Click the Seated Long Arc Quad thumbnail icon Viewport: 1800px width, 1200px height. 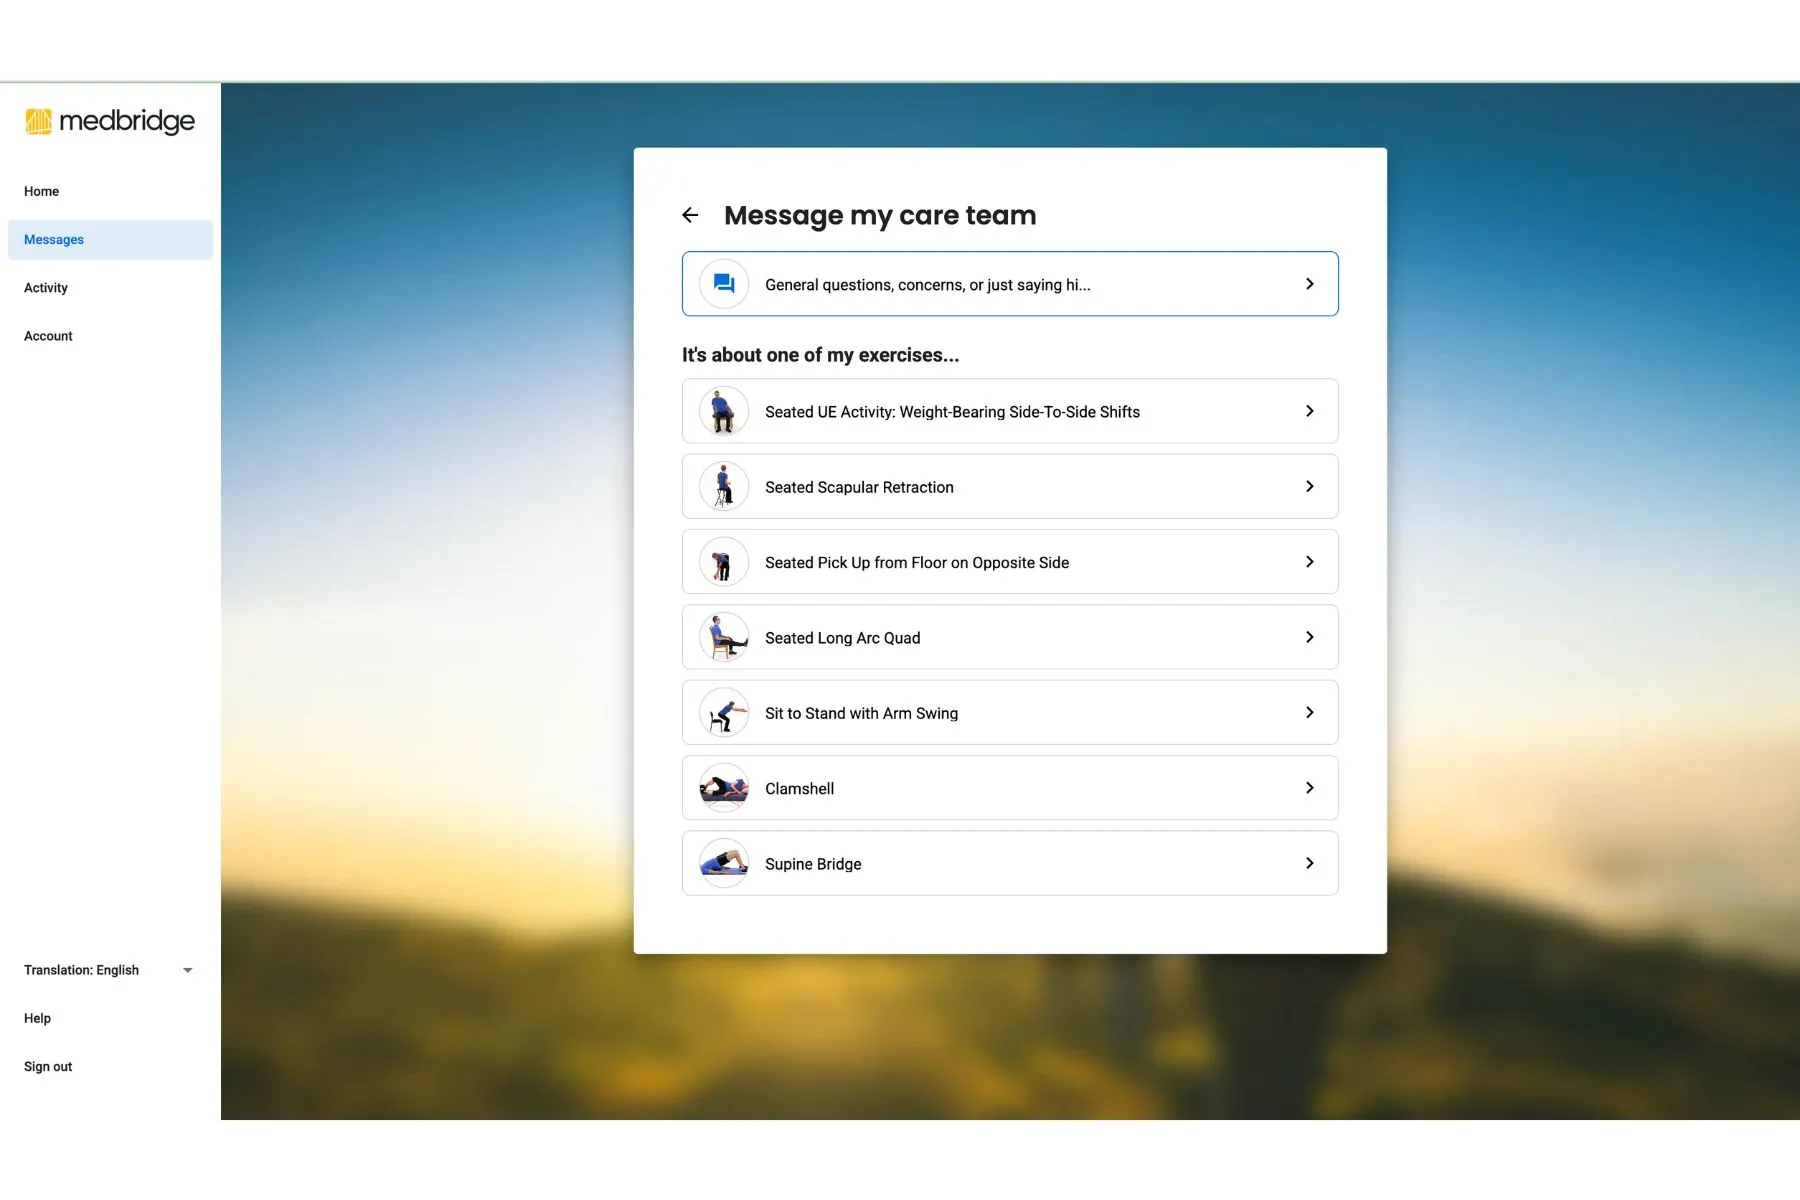click(724, 638)
